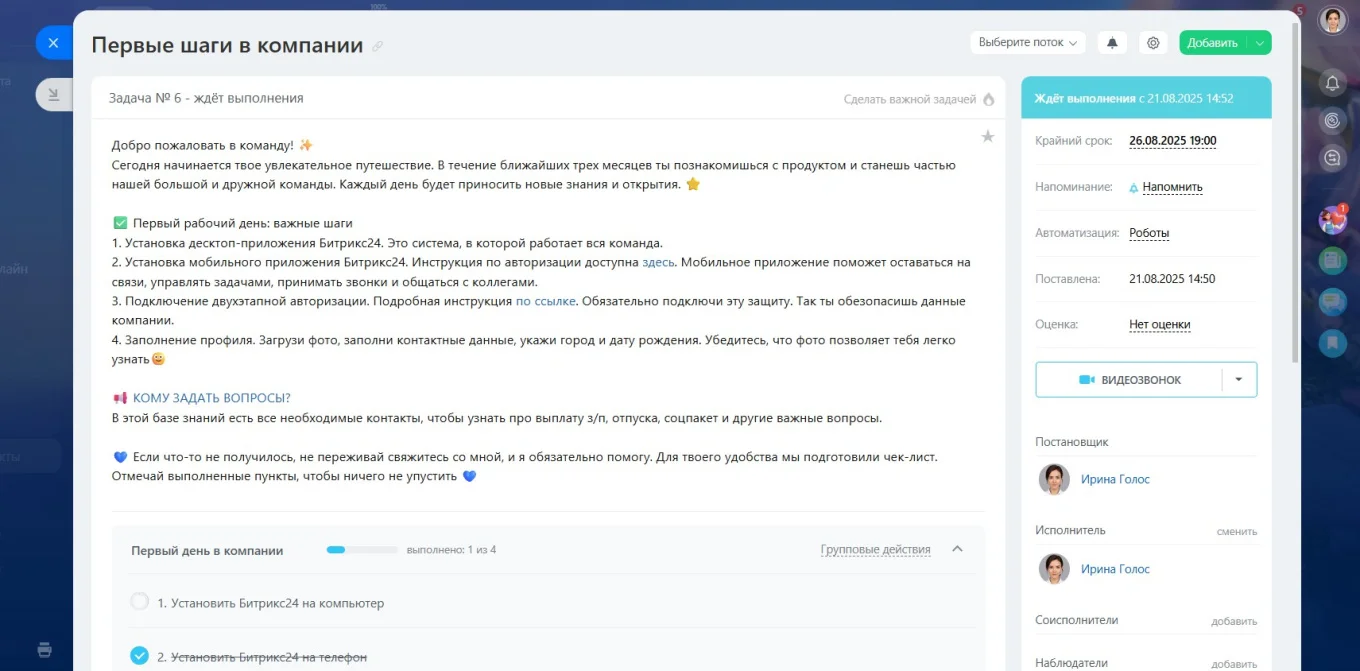Open the 'Роботы' automation link
Image resolution: width=1360 pixels, height=671 pixels.
click(x=1149, y=233)
